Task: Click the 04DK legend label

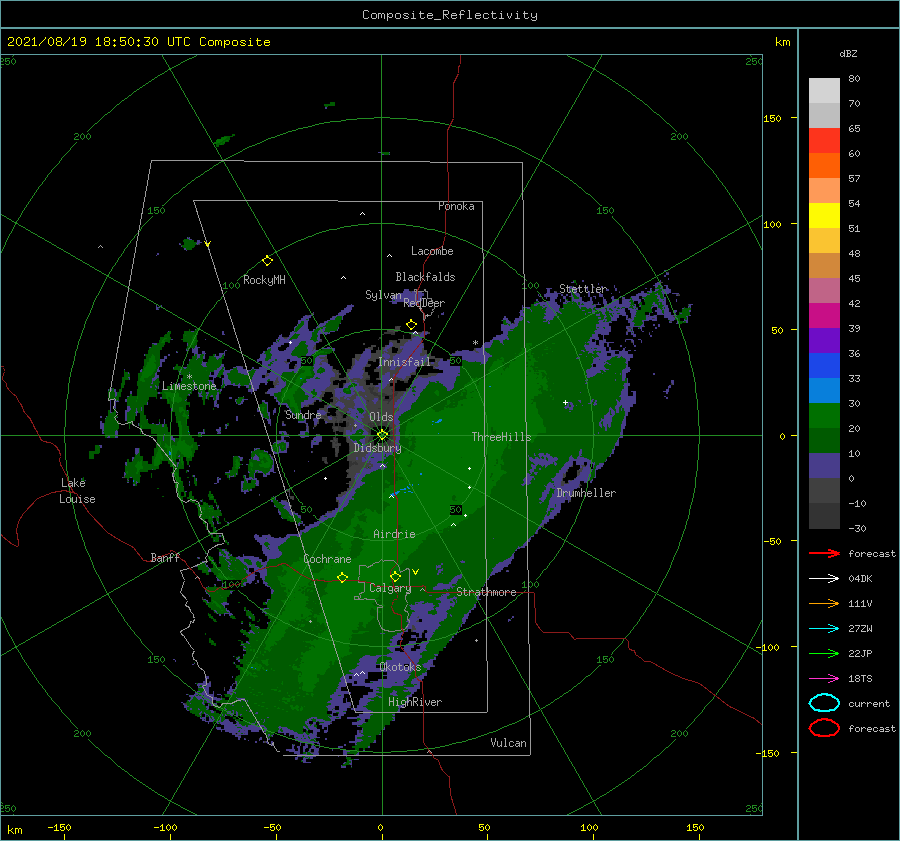Action: pyautogui.click(x=860, y=579)
